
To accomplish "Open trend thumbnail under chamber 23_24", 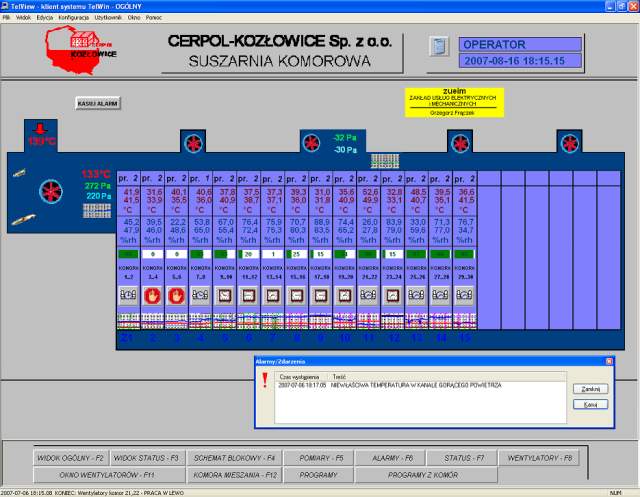I will (393, 321).
